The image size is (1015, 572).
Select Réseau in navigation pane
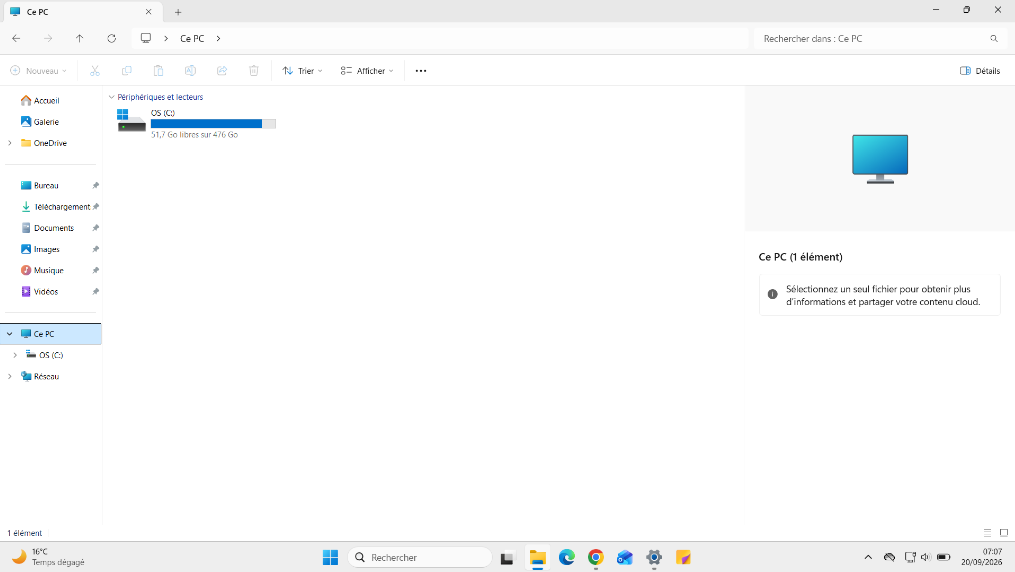[x=40, y=377]
